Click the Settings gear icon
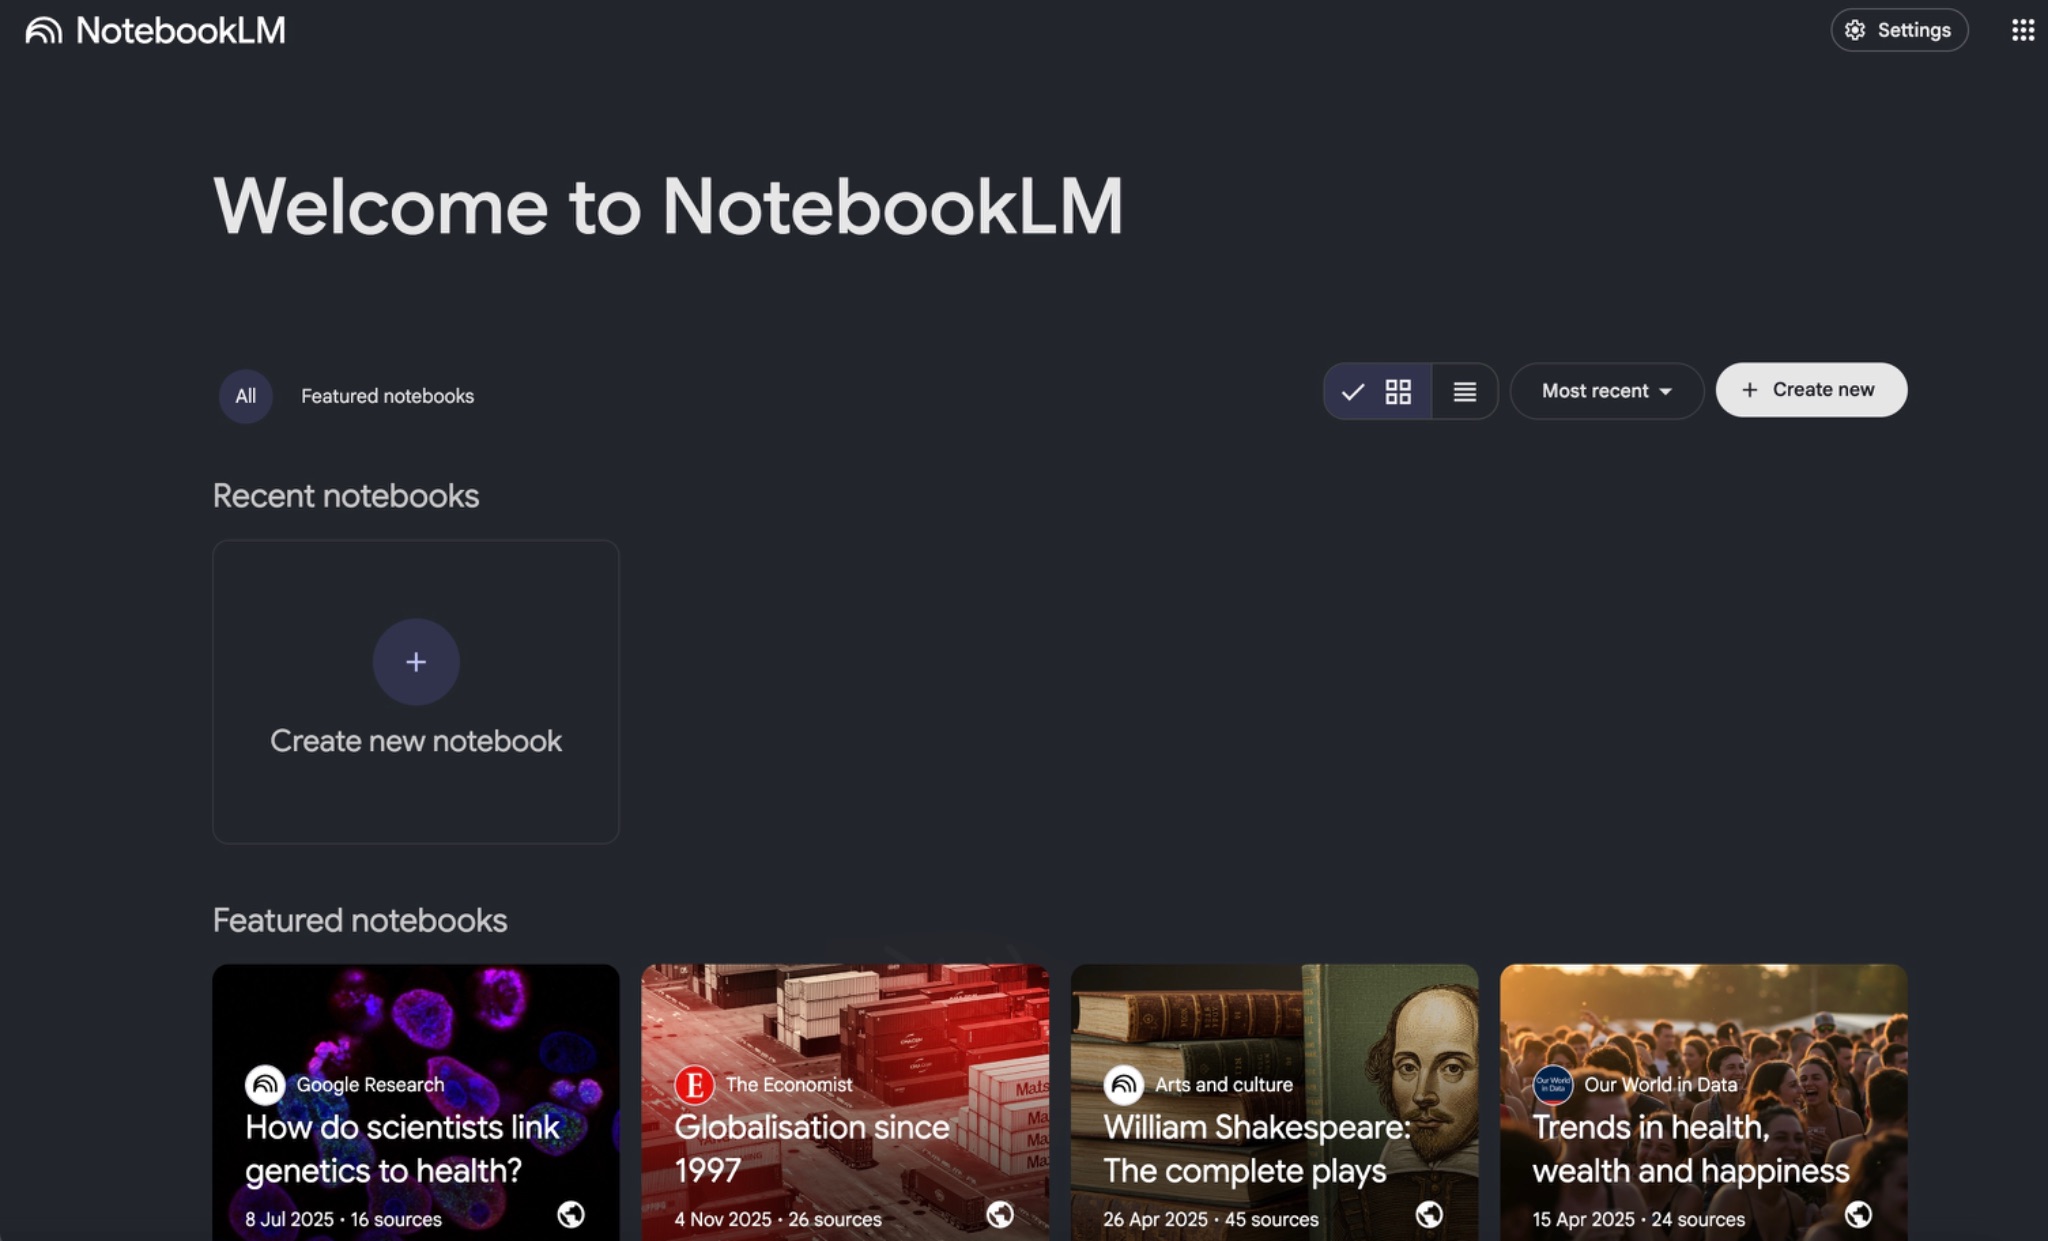The height and width of the screenshot is (1241, 2048). (x=1856, y=30)
